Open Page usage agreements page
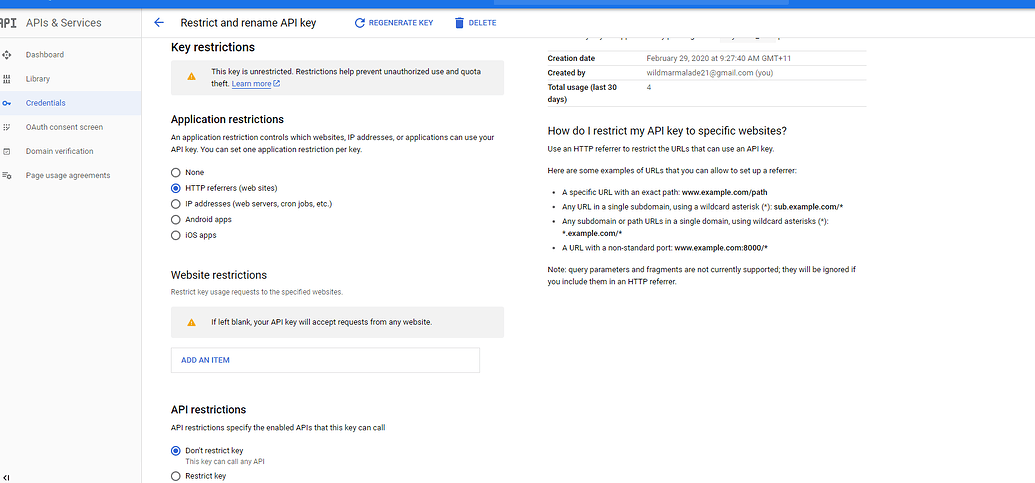 click(x=68, y=176)
